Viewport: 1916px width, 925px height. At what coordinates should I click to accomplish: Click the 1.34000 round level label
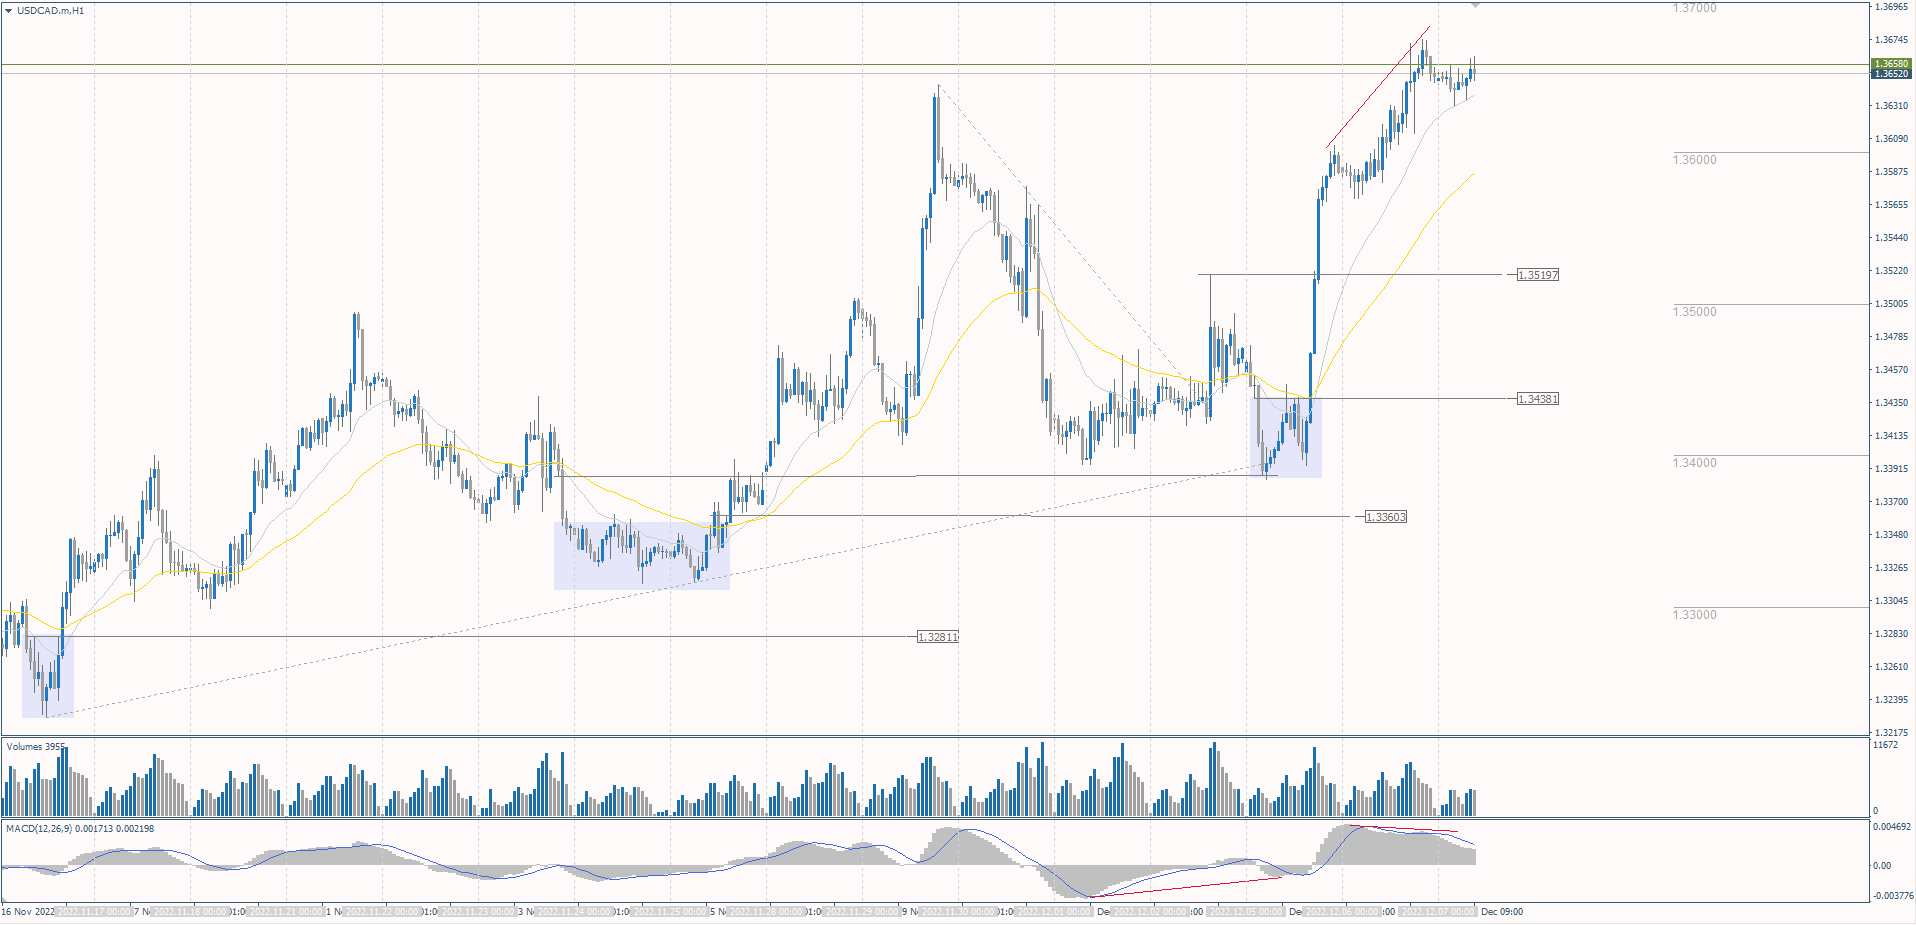(x=1695, y=463)
